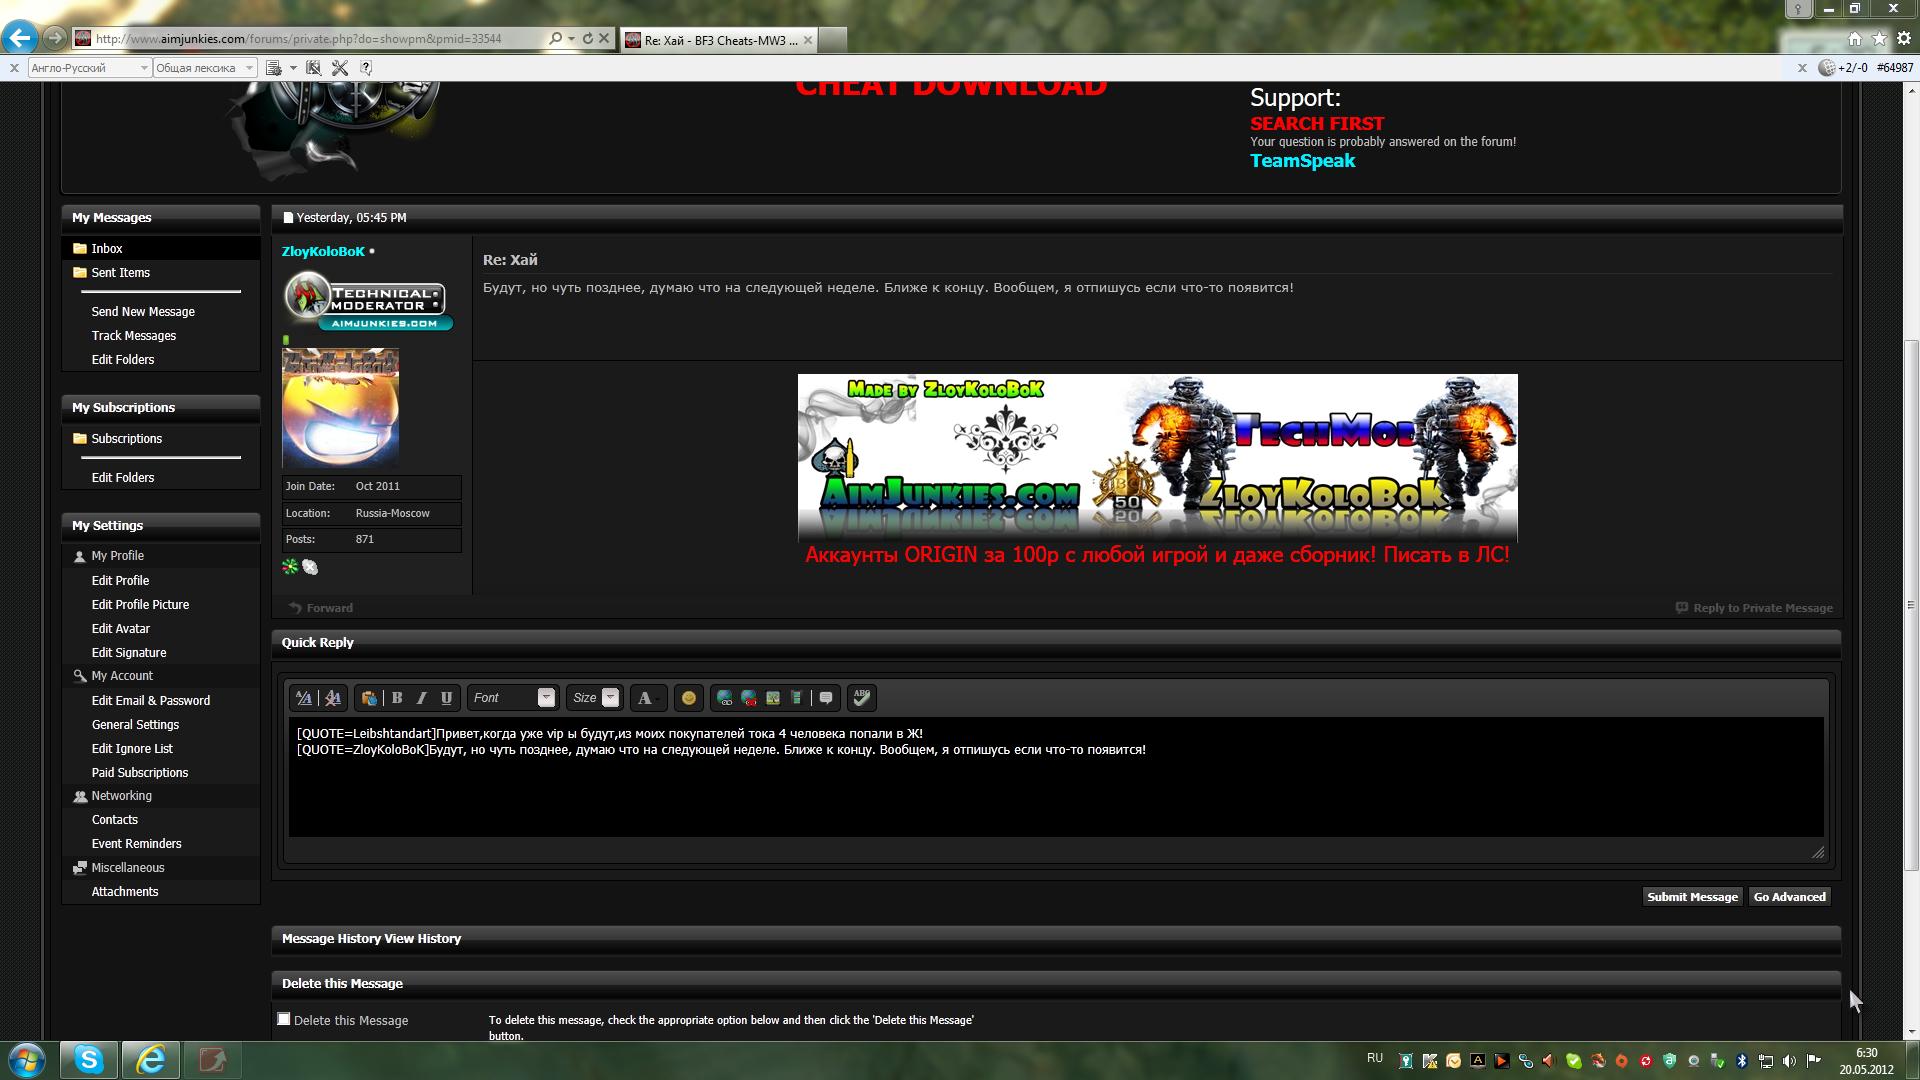The height and width of the screenshot is (1080, 1920).
Task: Select Edit Signature in My Settings
Action: [x=129, y=653]
